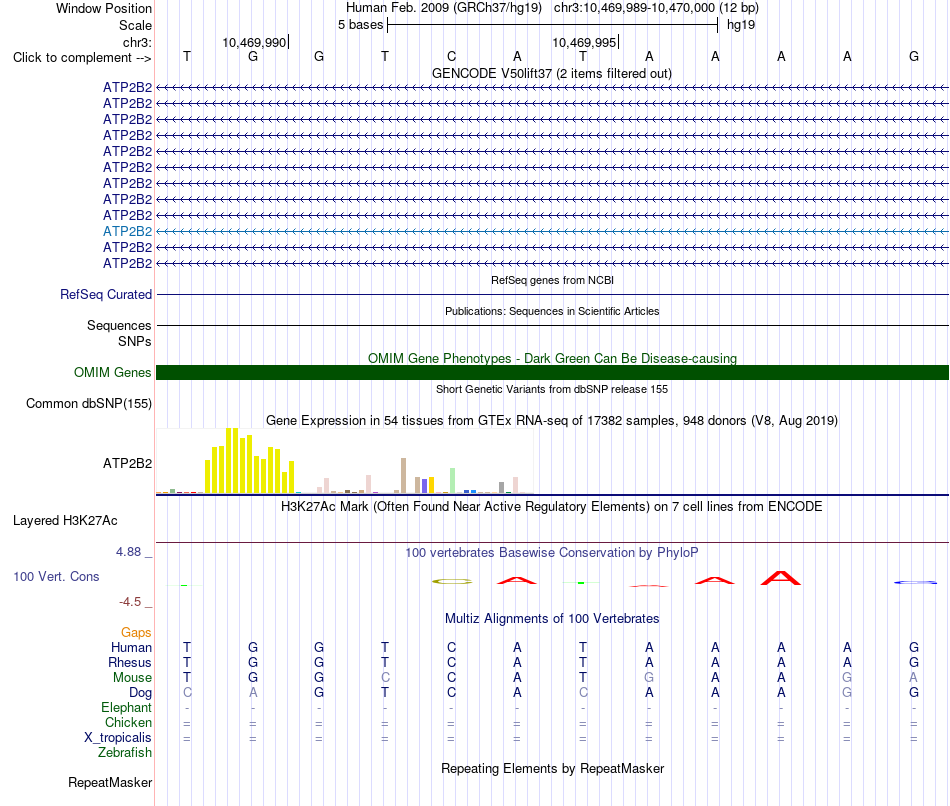950x806 pixels.
Task: Click the H3K27Ac Mark track title
Action: 551,507
